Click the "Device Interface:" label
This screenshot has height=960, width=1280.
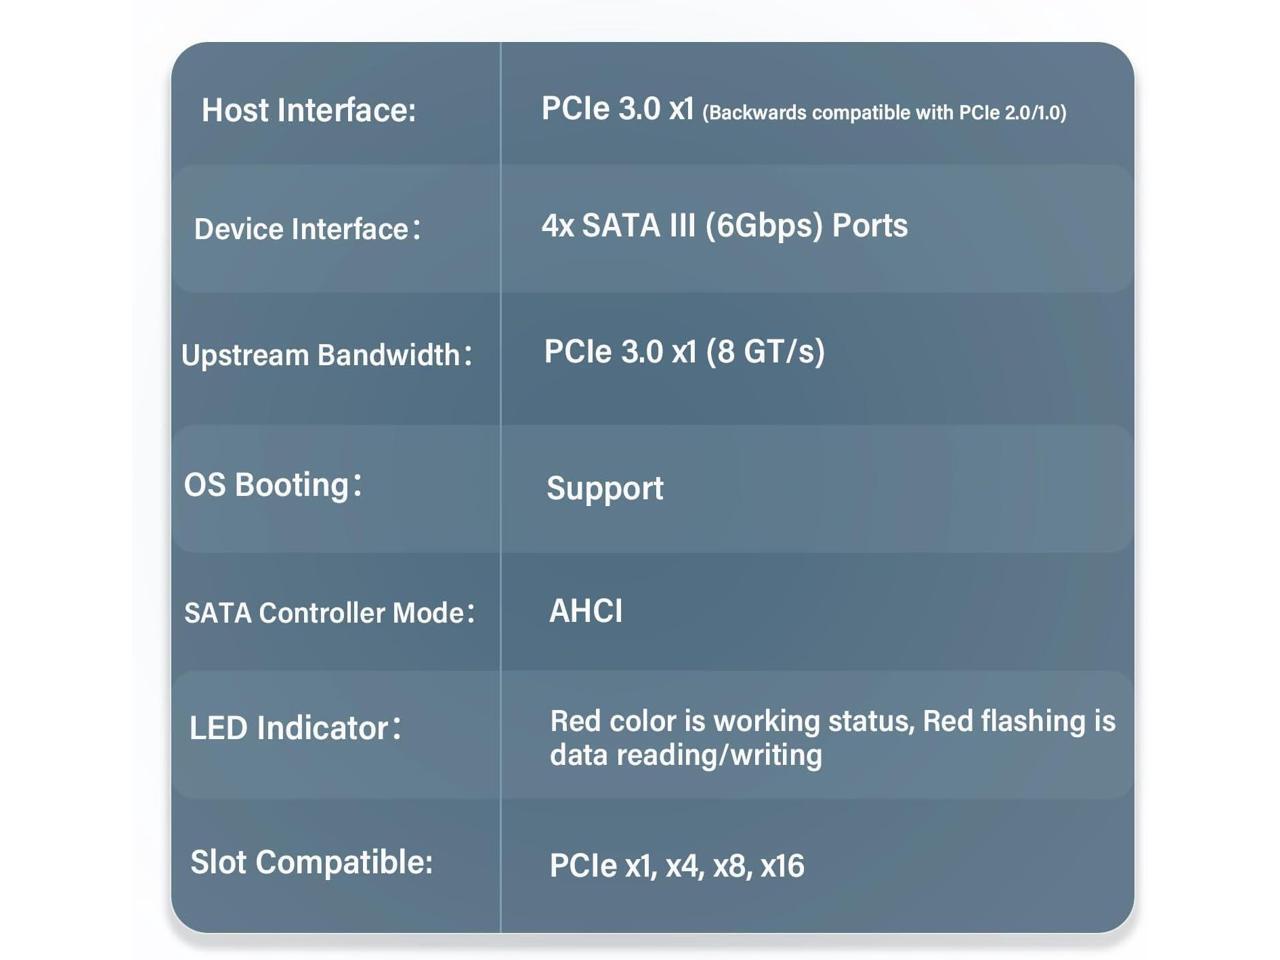(306, 229)
